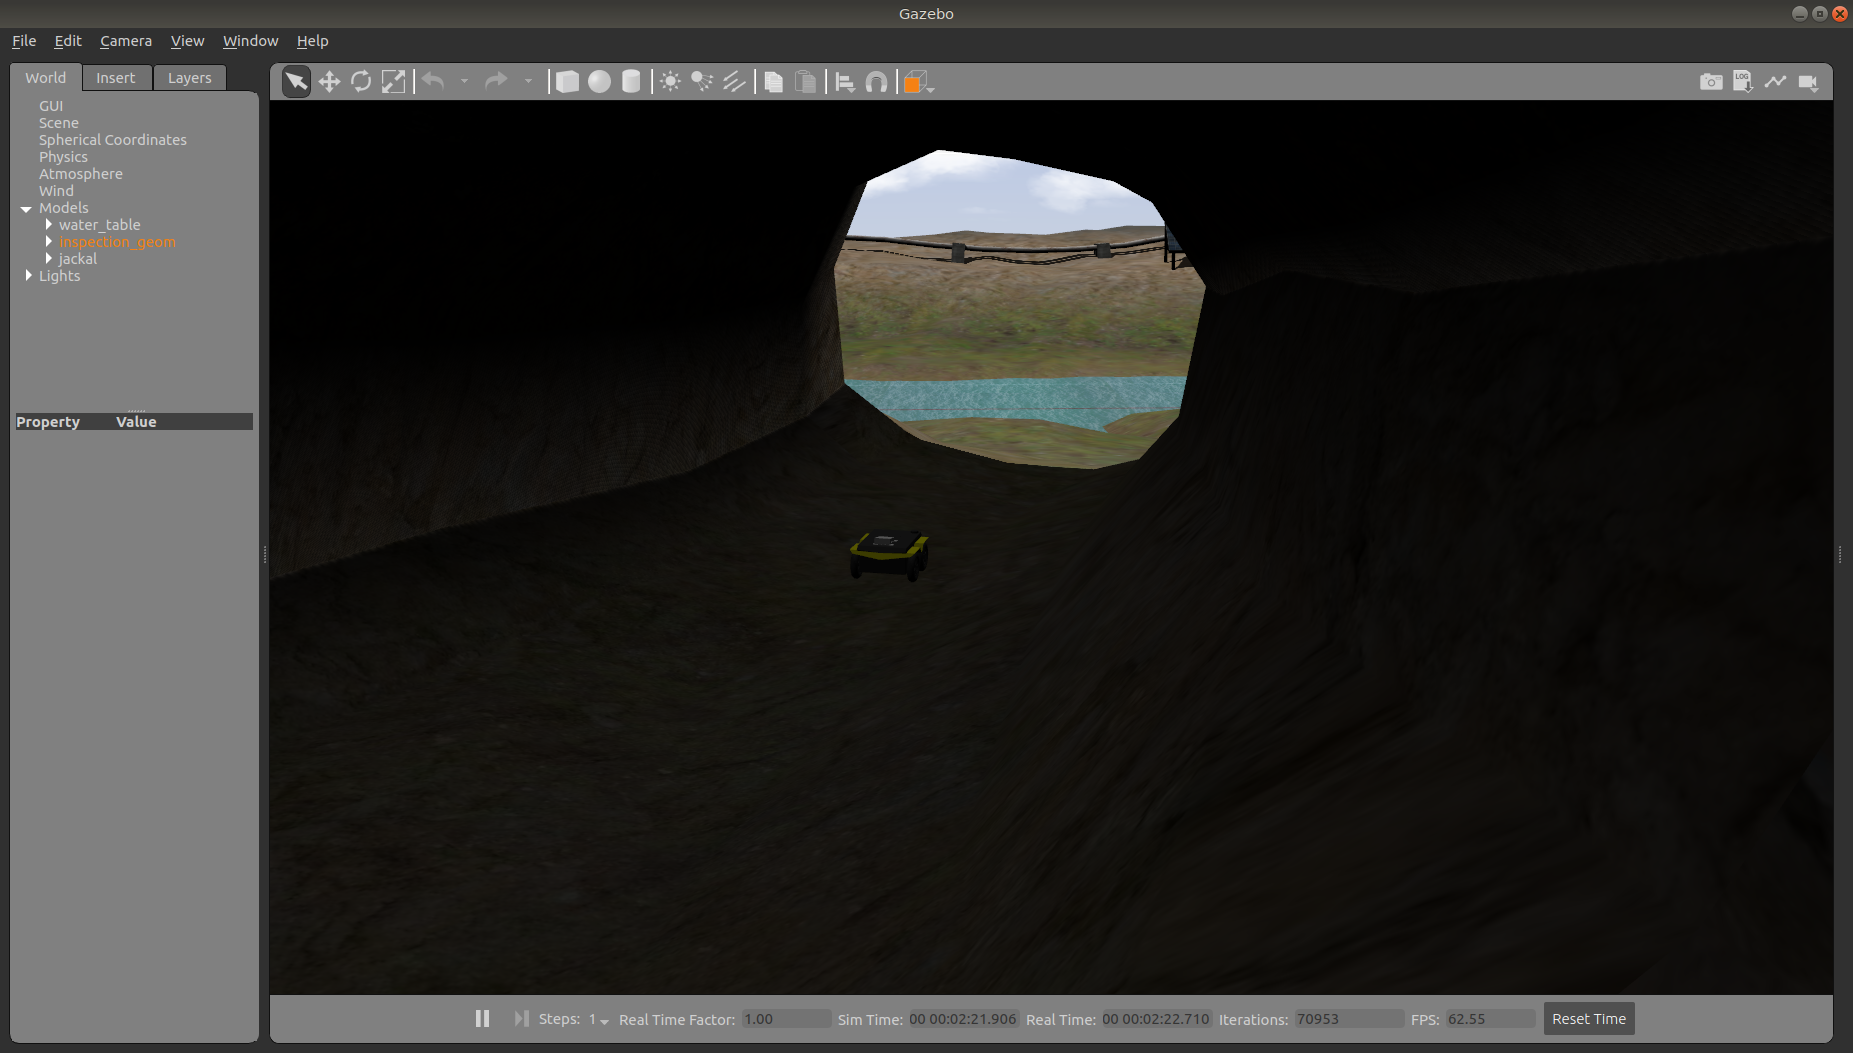The image size is (1853, 1053).
Task: Expand the jackal model tree
Action: click(x=49, y=259)
